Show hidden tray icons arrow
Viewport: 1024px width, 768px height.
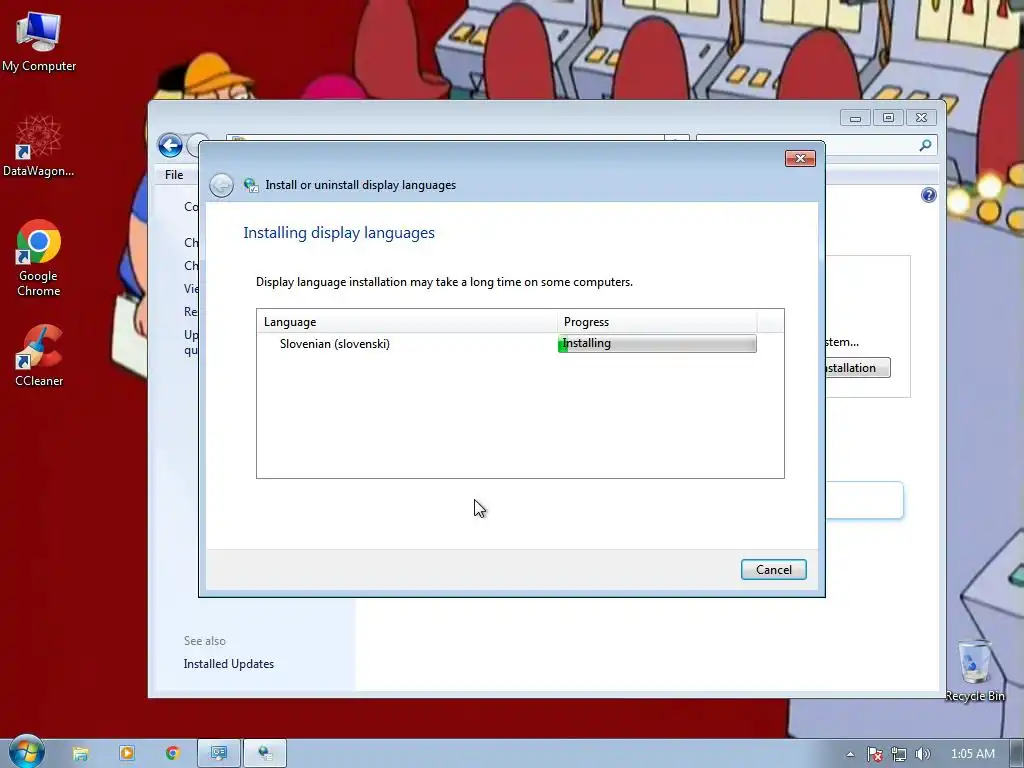coord(850,754)
